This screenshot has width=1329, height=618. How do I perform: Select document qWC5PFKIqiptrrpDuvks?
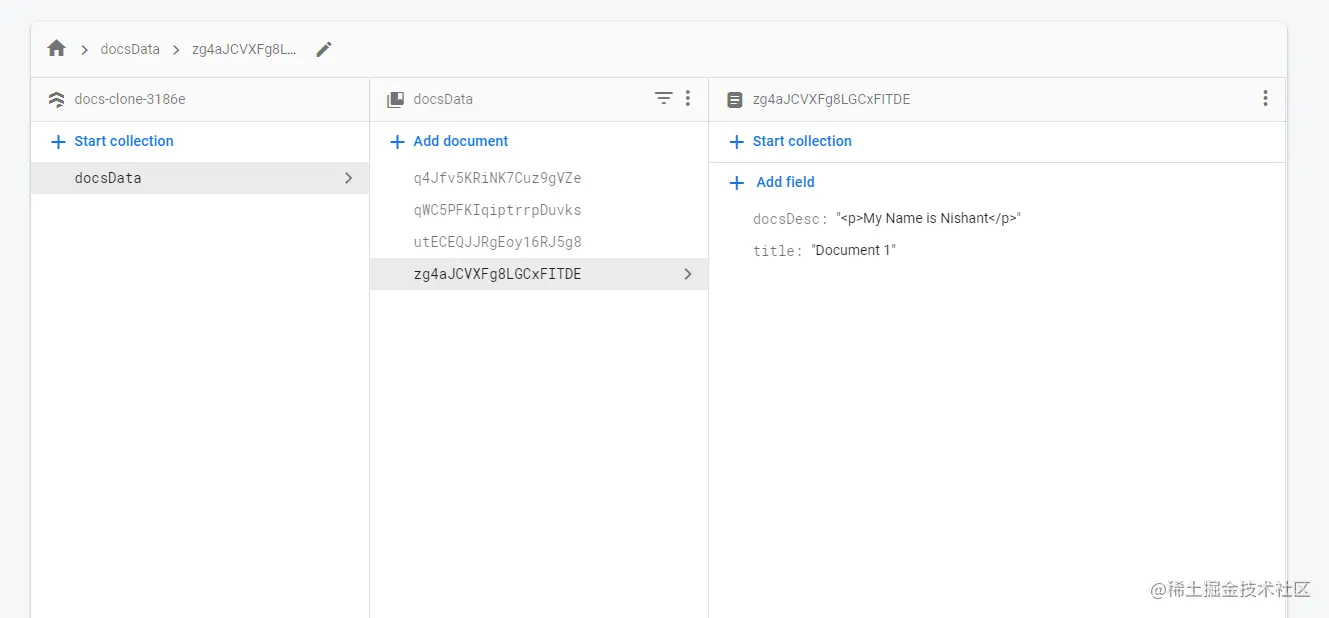pos(497,209)
